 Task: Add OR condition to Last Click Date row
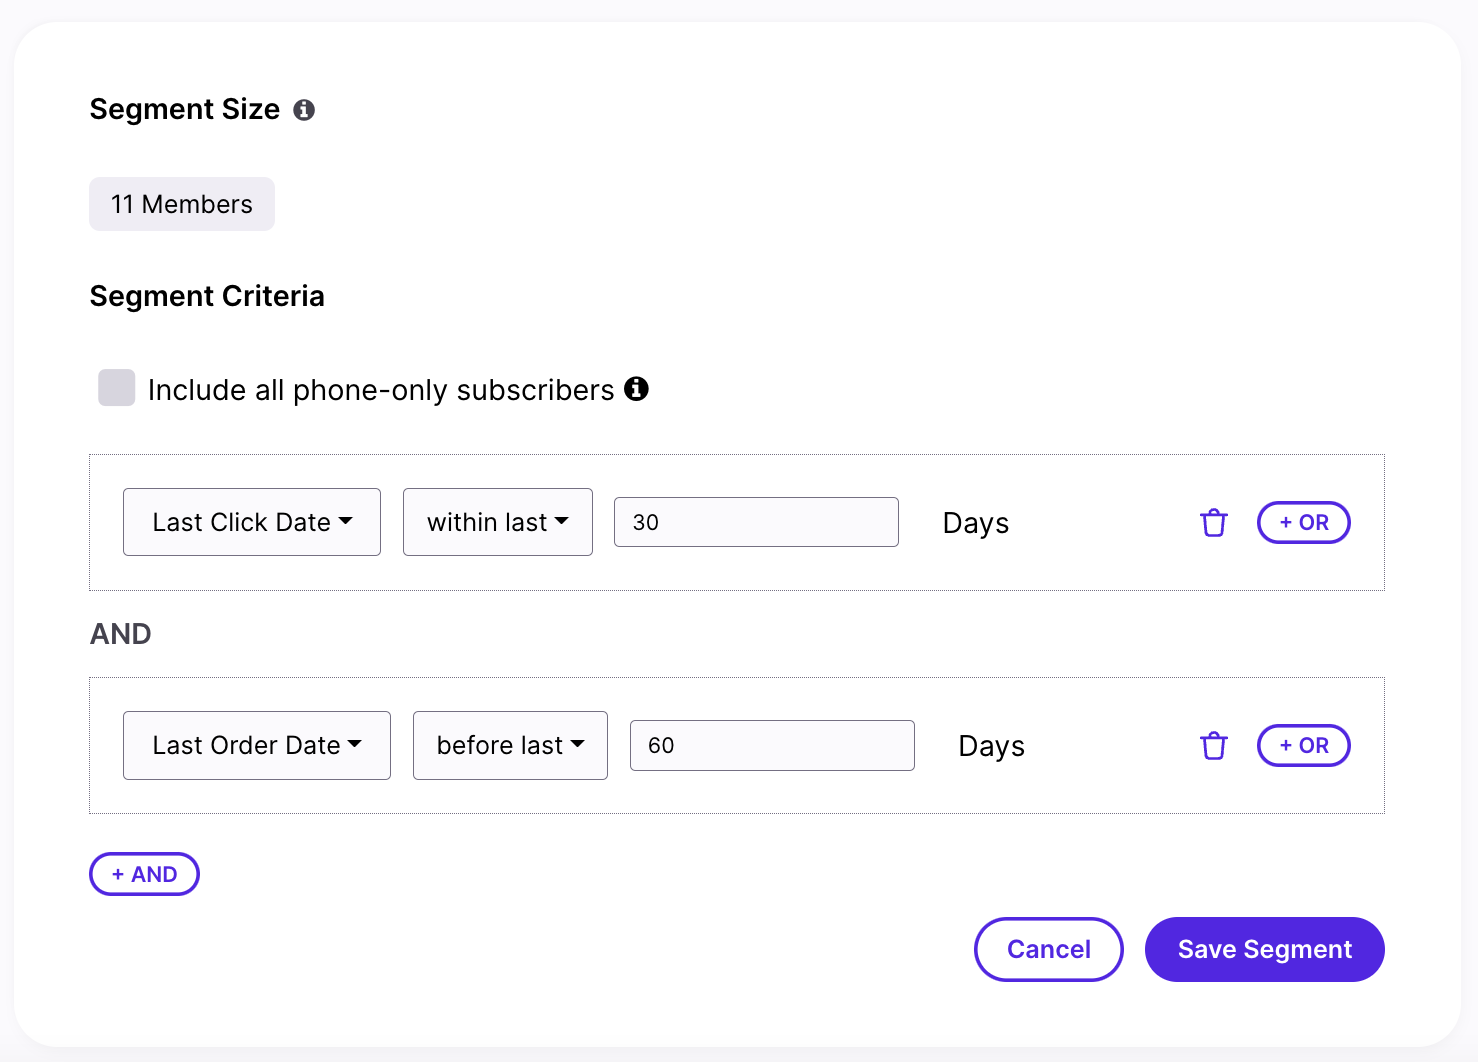click(1303, 523)
